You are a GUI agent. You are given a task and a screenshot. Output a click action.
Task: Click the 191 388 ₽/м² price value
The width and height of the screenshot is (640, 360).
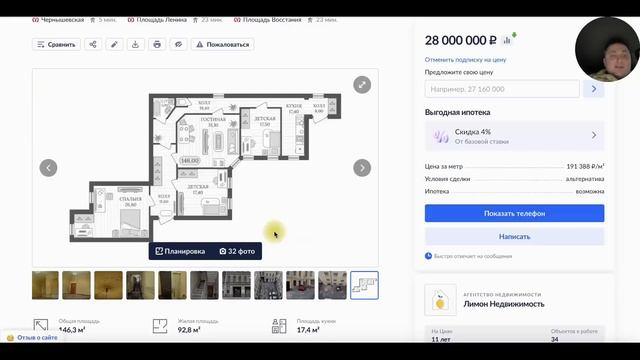585,167
